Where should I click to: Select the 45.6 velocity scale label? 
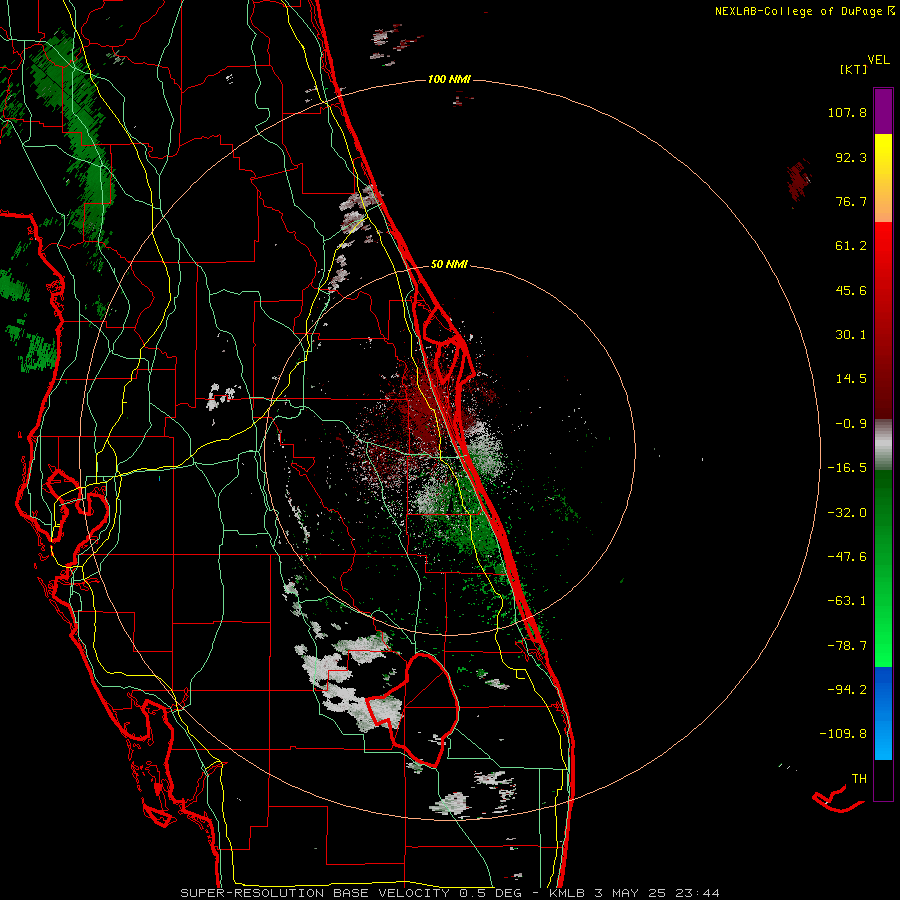851,290
